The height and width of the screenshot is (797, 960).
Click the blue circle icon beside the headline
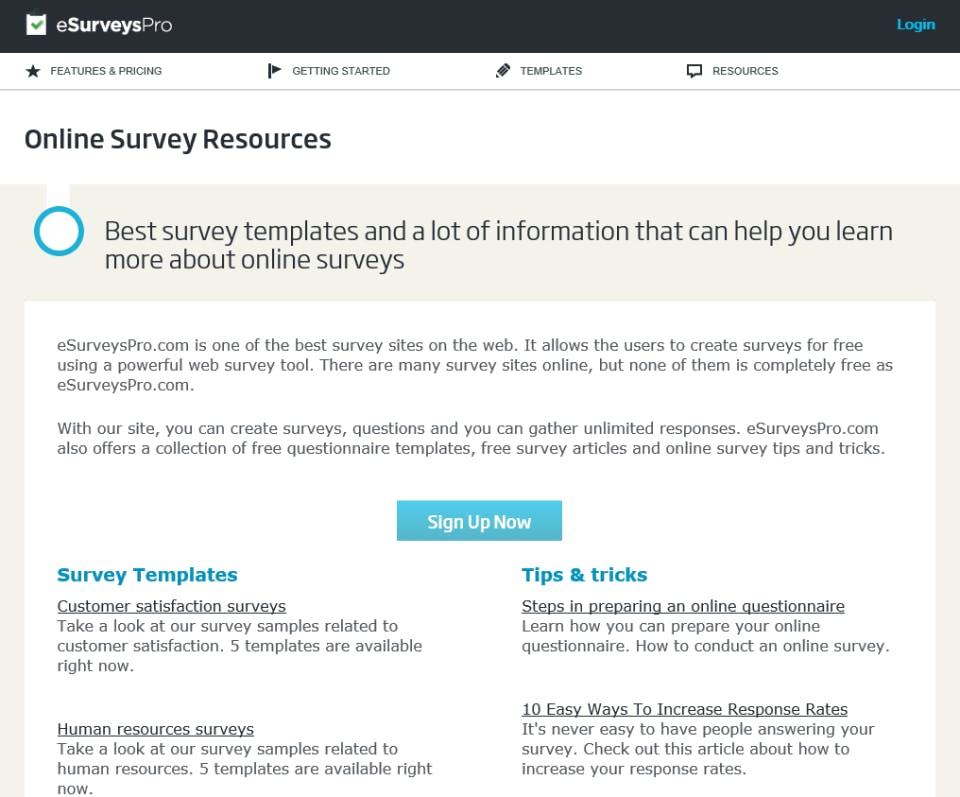point(59,231)
